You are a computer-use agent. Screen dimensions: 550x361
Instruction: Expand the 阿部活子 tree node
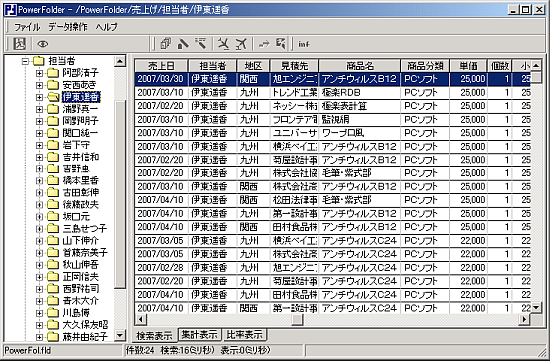tap(39, 73)
